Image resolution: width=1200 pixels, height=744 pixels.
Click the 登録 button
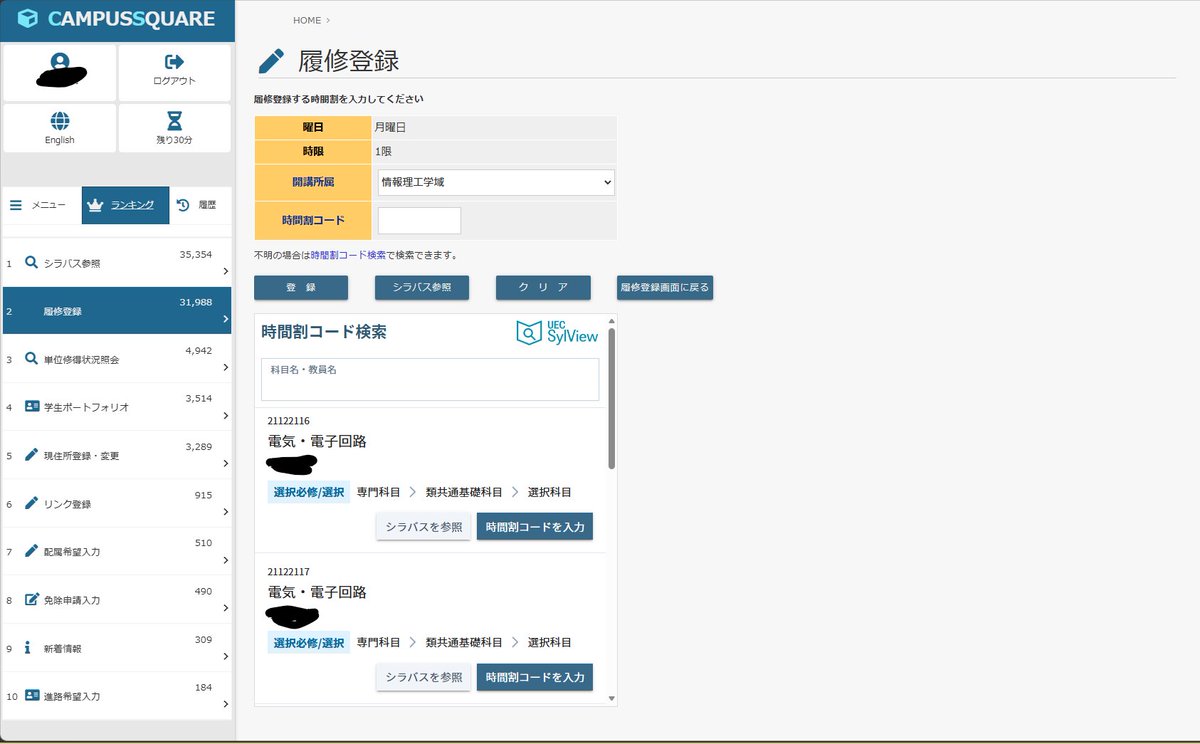click(x=301, y=287)
